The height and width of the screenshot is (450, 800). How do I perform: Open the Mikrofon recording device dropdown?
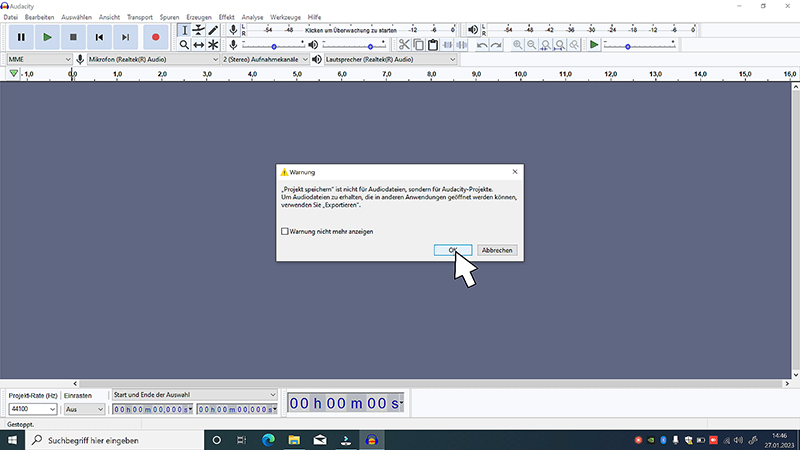click(153, 60)
